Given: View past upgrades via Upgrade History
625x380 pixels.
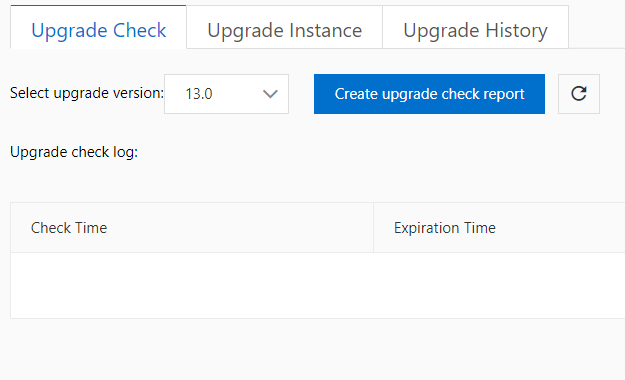Looking at the screenshot, I should coord(475,27).
